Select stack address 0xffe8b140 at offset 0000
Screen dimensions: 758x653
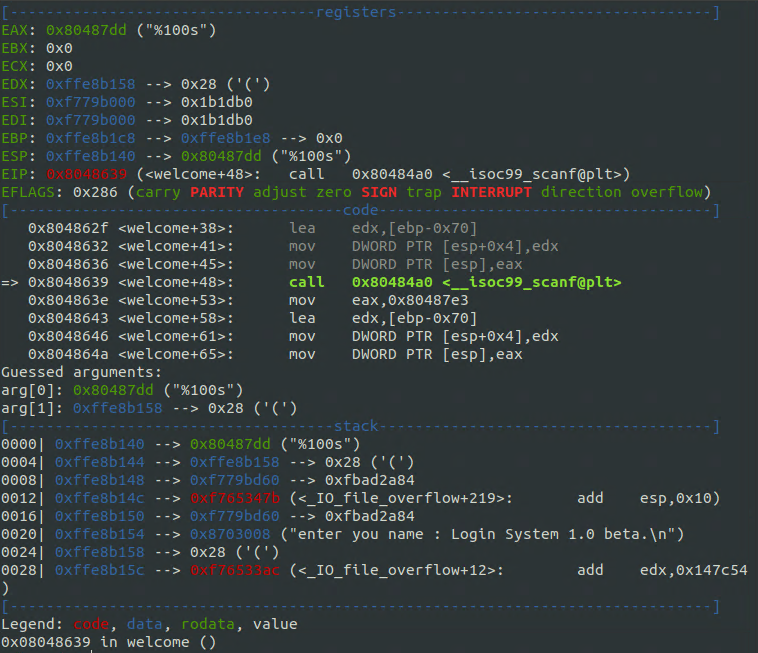pyautogui.click(x=100, y=444)
